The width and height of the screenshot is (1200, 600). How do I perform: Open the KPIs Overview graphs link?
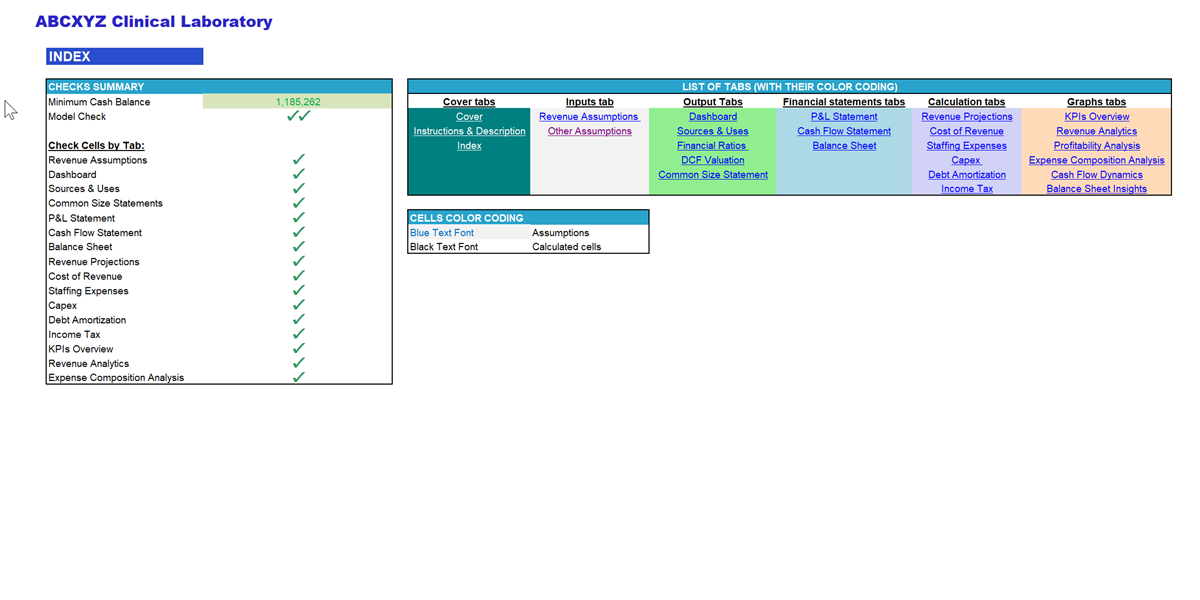point(1096,116)
